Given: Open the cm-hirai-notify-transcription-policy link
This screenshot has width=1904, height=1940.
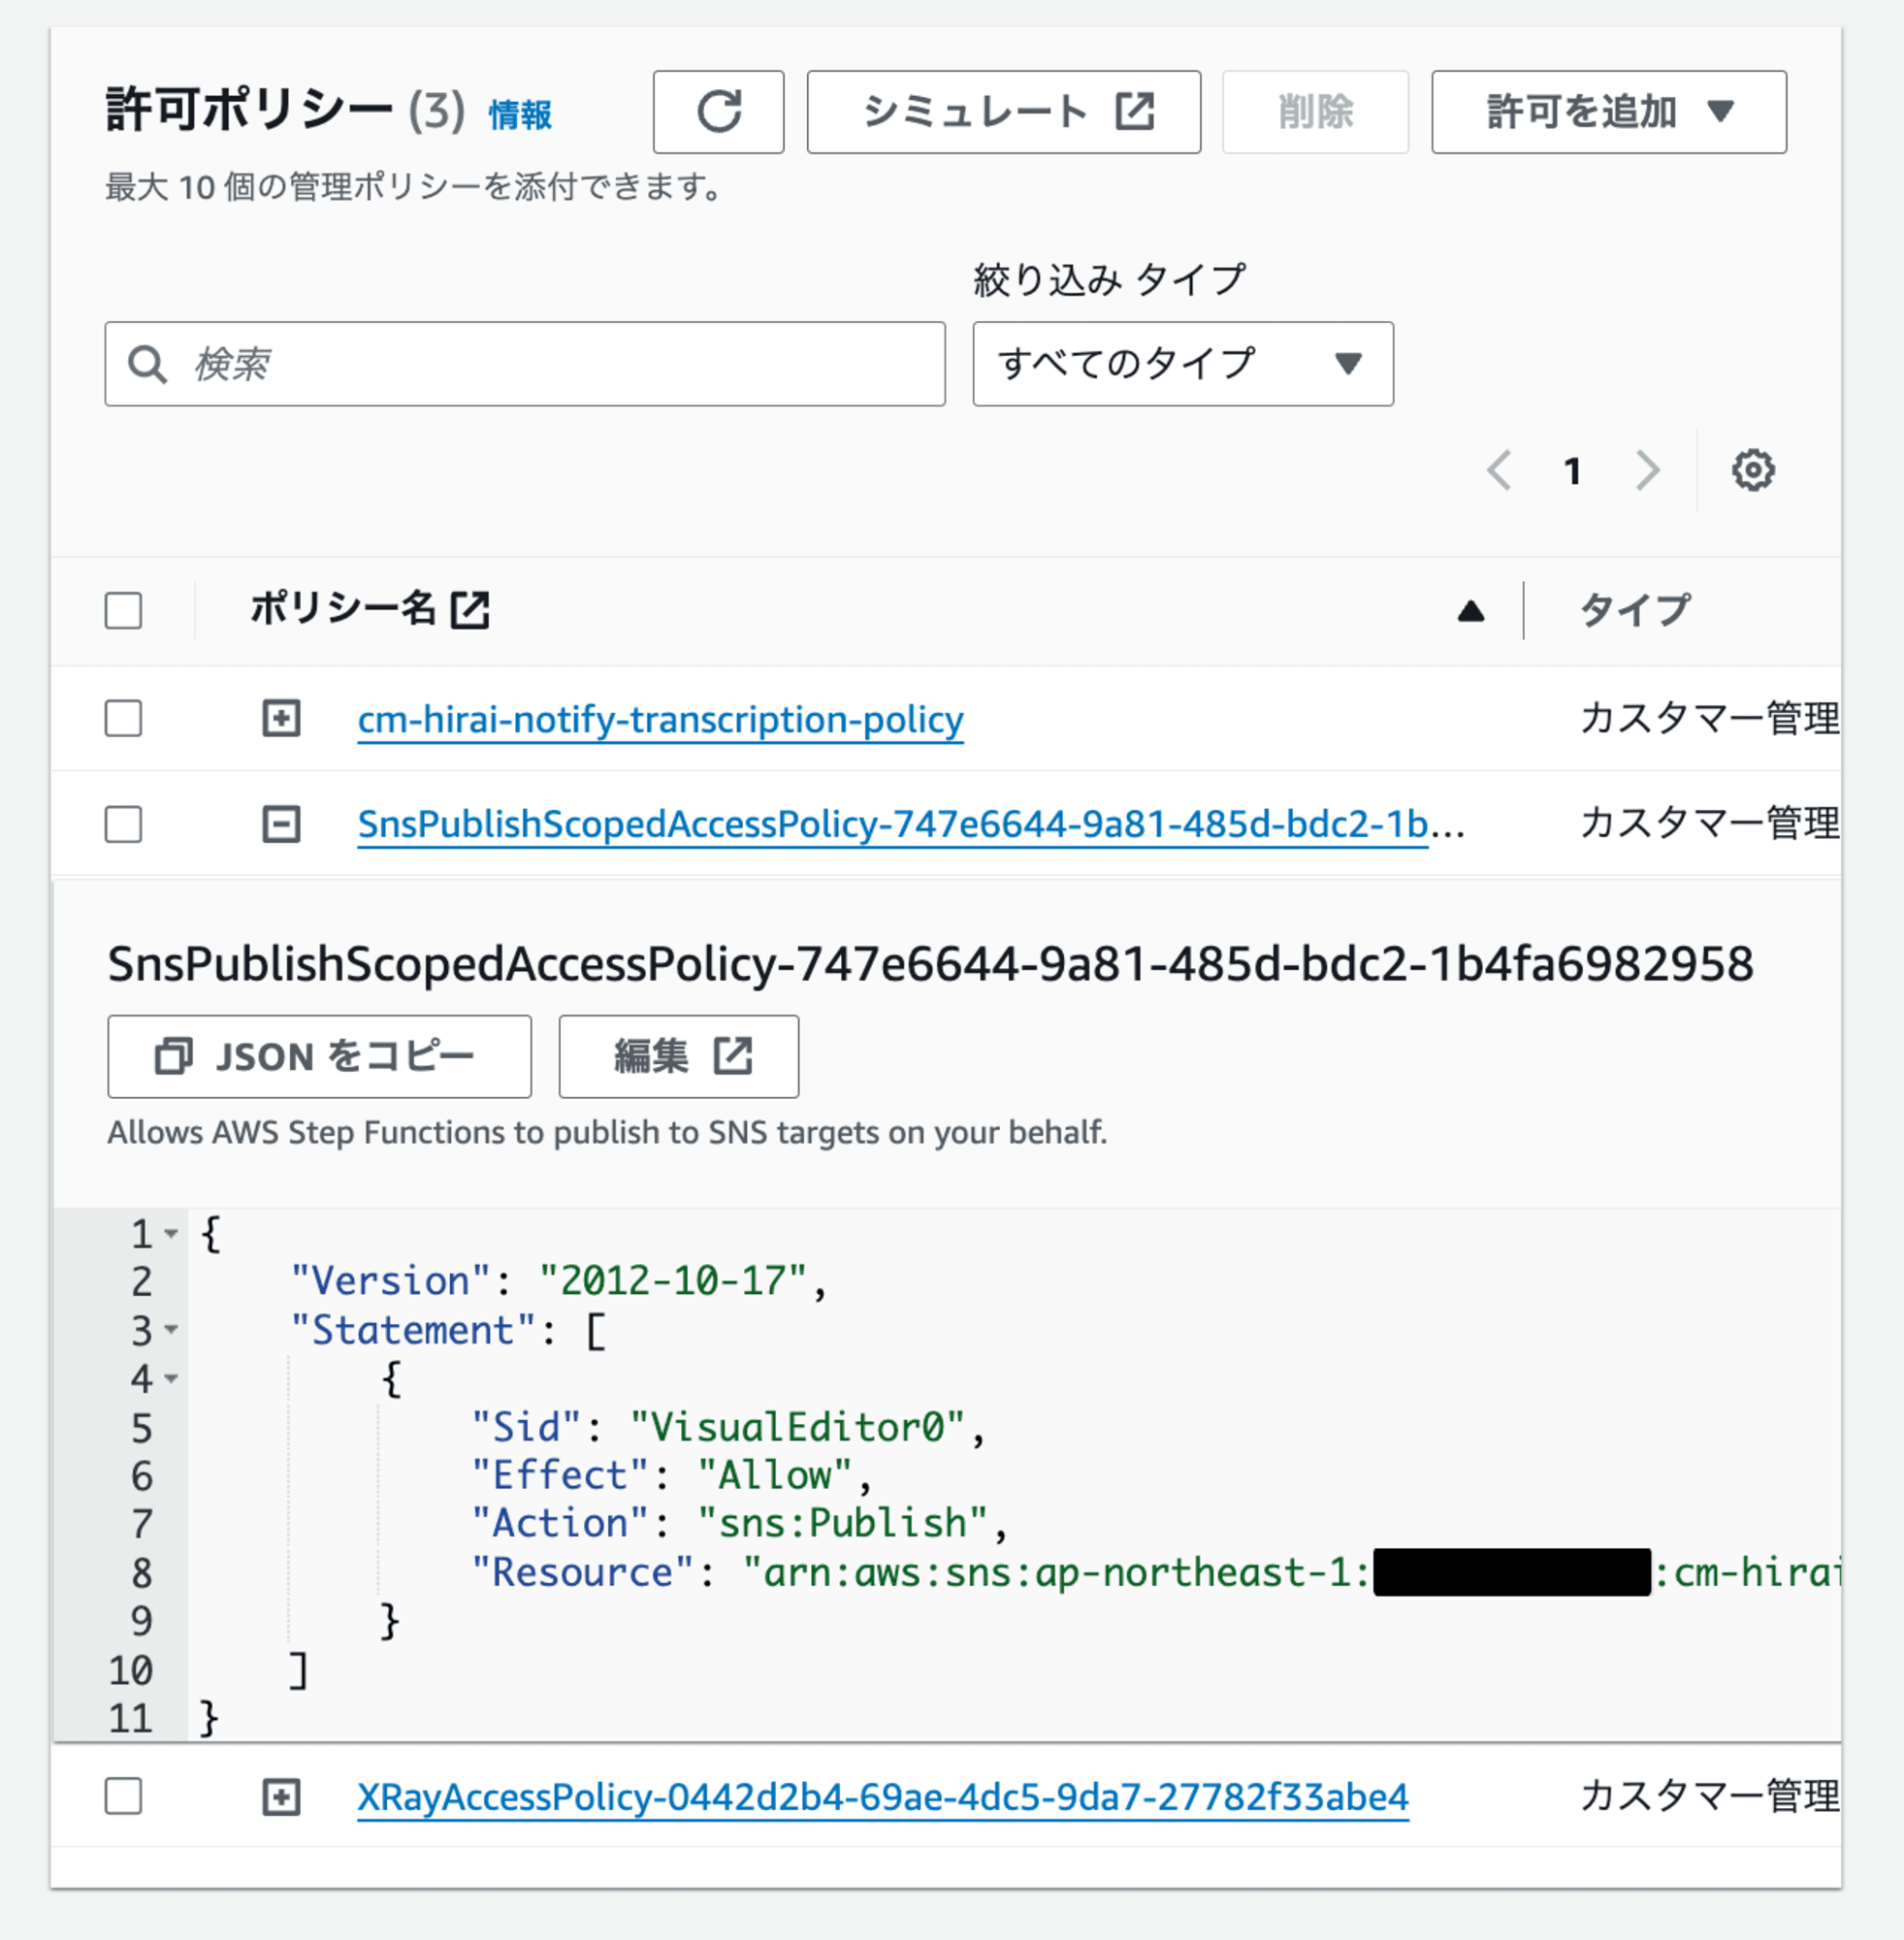Looking at the screenshot, I should (661, 719).
